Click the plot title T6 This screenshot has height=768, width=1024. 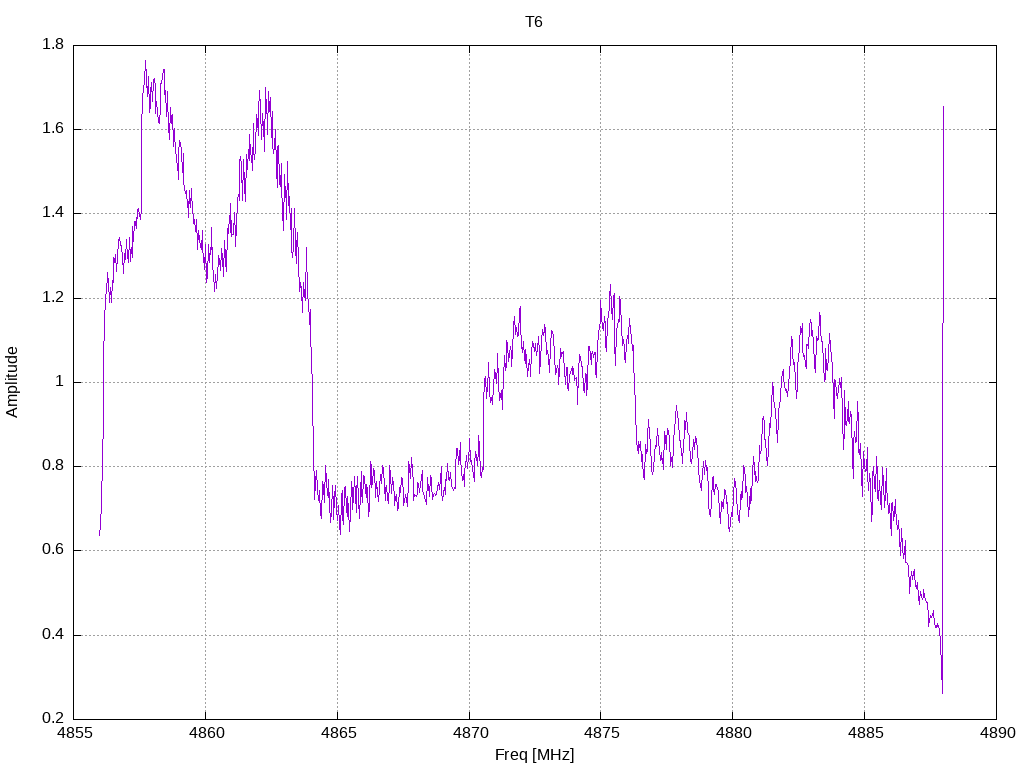click(534, 22)
